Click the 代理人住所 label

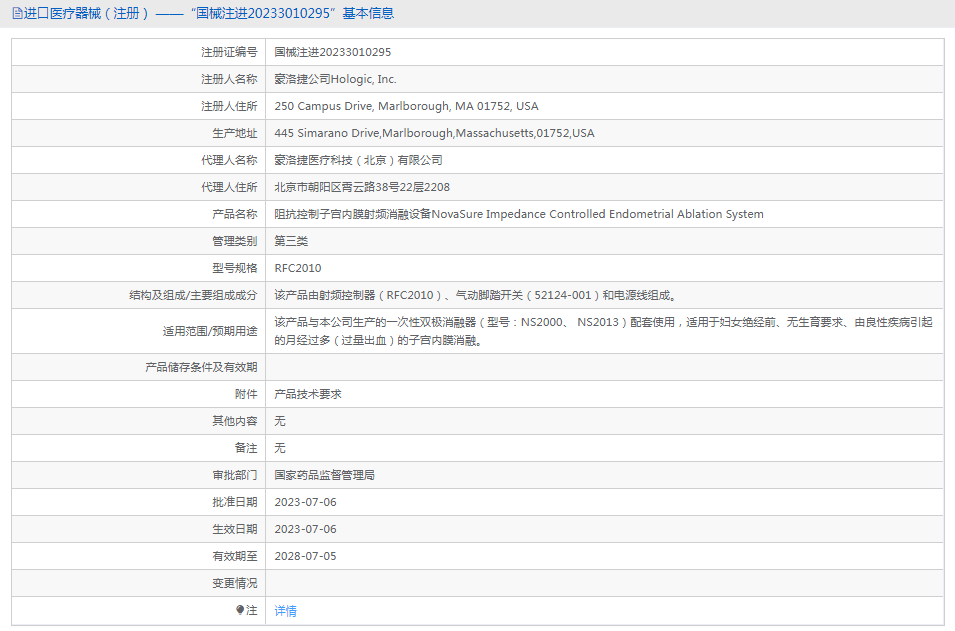[229, 187]
